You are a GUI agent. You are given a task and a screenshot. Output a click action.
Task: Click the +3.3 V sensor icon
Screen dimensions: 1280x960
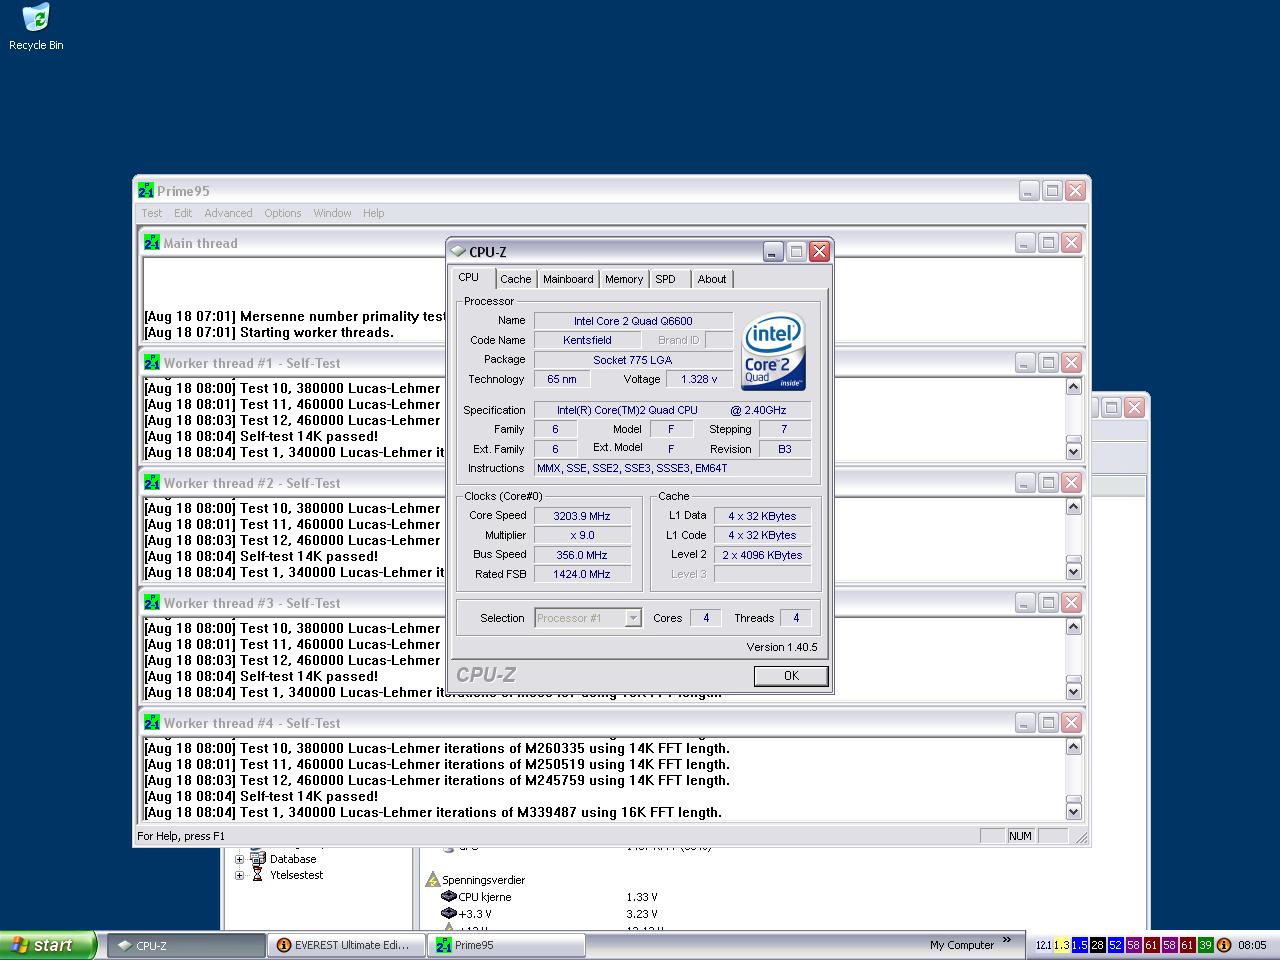coord(449,913)
